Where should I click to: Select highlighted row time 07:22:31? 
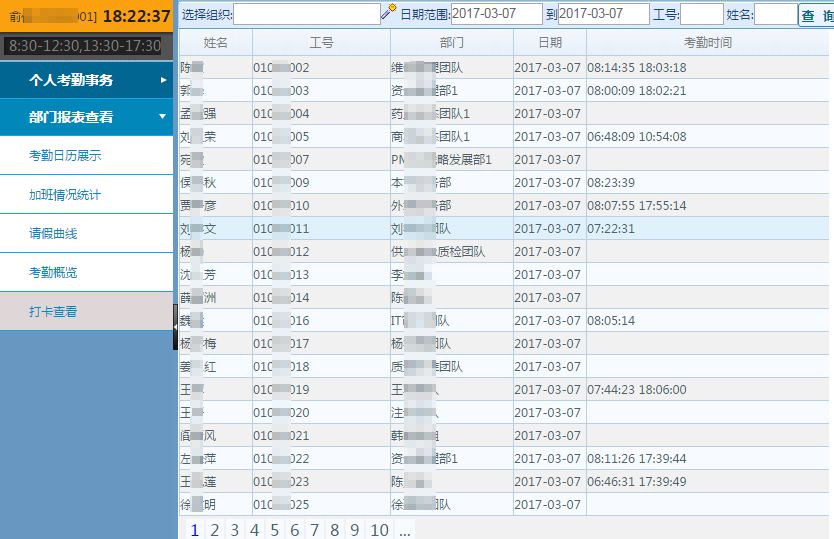pyautogui.click(x=611, y=229)
